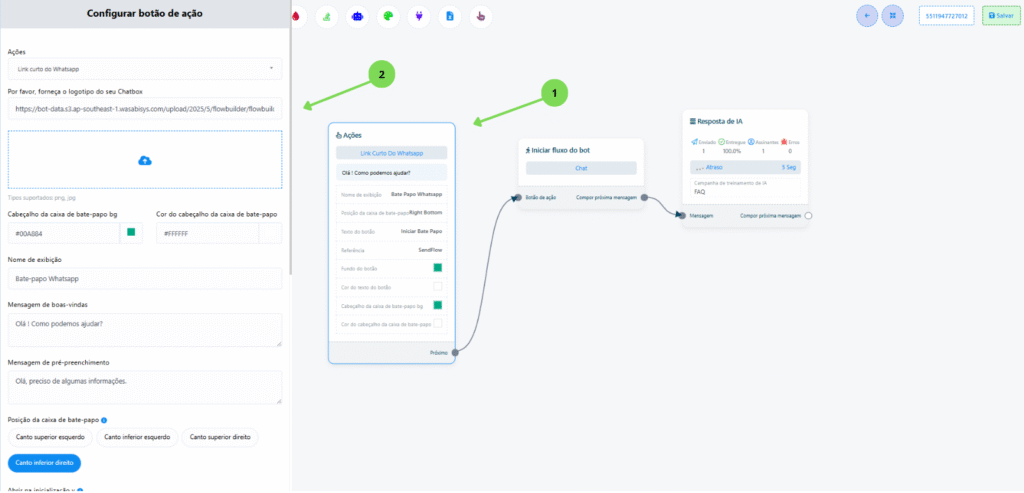Save the flow with Salvar button
This screenshot has width=1024, height=493.
1000,16
